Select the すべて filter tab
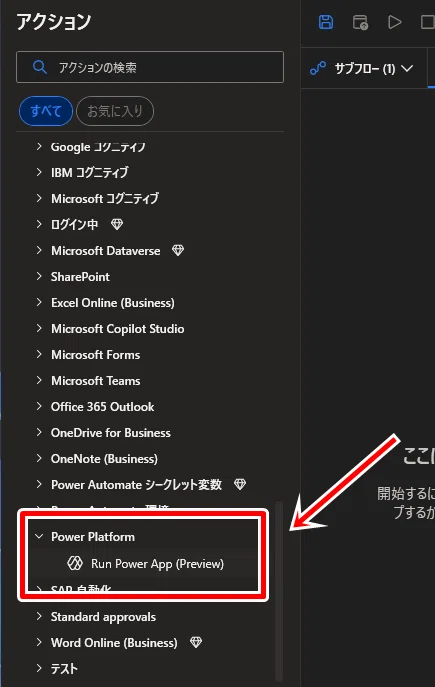The width and height of the screenshot is (435, 687). tap(46, 111)
